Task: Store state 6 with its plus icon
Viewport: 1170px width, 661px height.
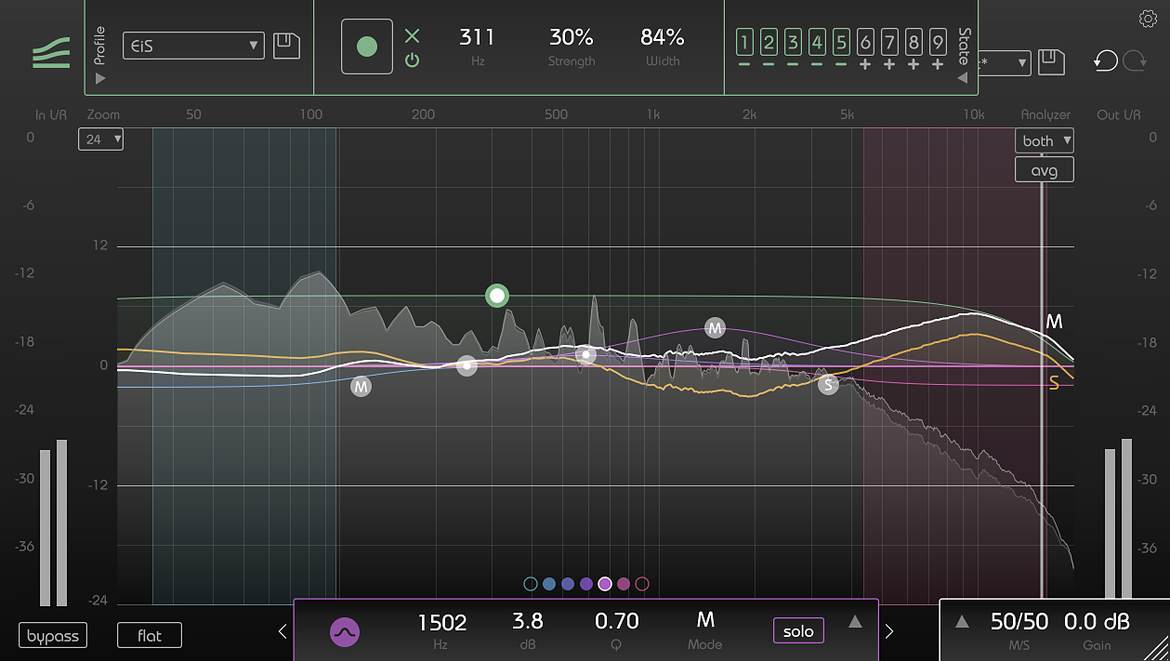Action: tap(865, 65)
